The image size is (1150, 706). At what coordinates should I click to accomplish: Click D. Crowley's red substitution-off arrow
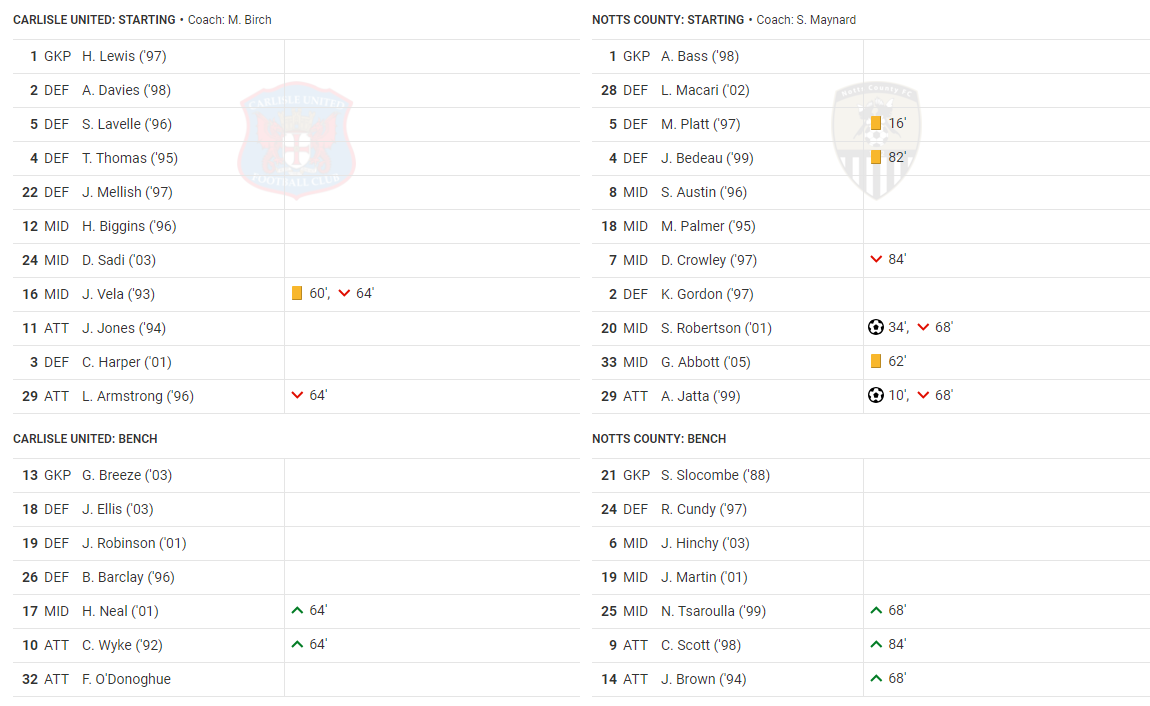coord(876,260)
